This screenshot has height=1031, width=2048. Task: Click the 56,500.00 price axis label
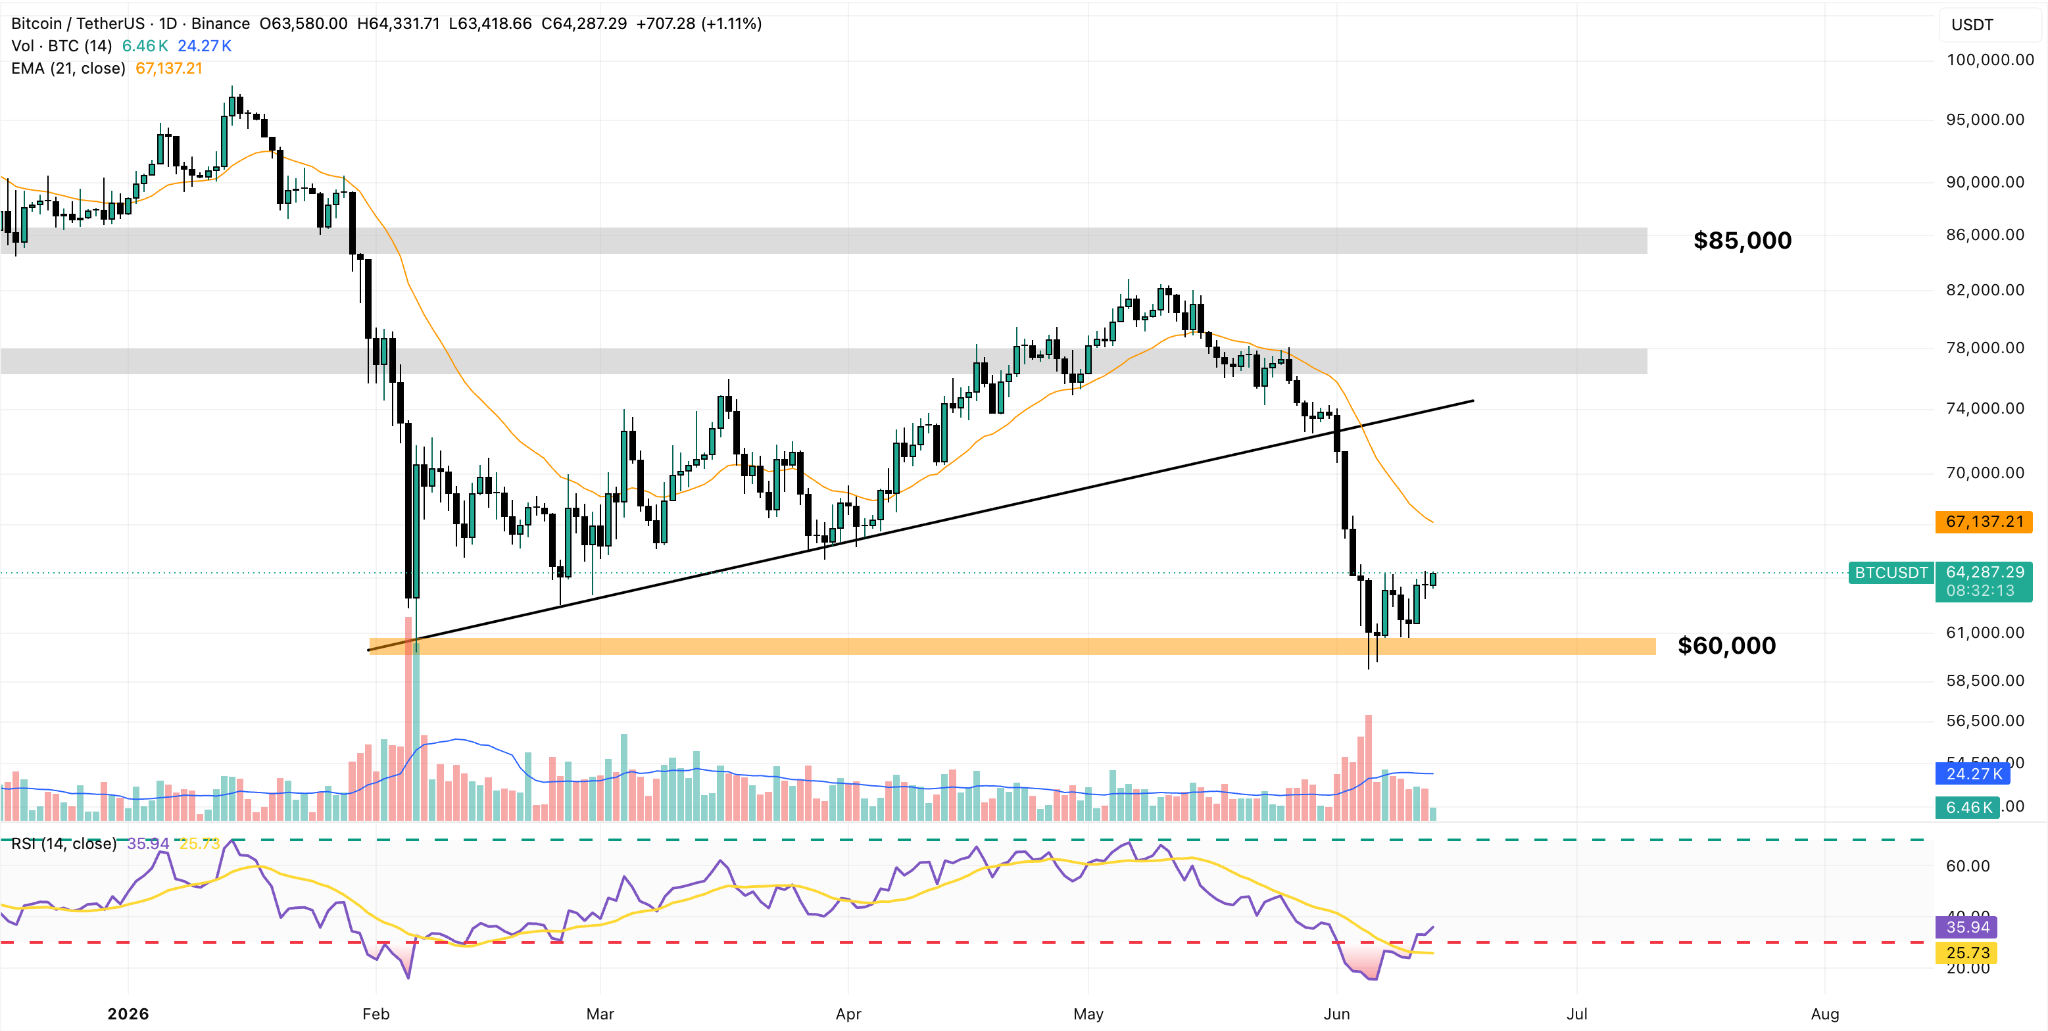1985,721
